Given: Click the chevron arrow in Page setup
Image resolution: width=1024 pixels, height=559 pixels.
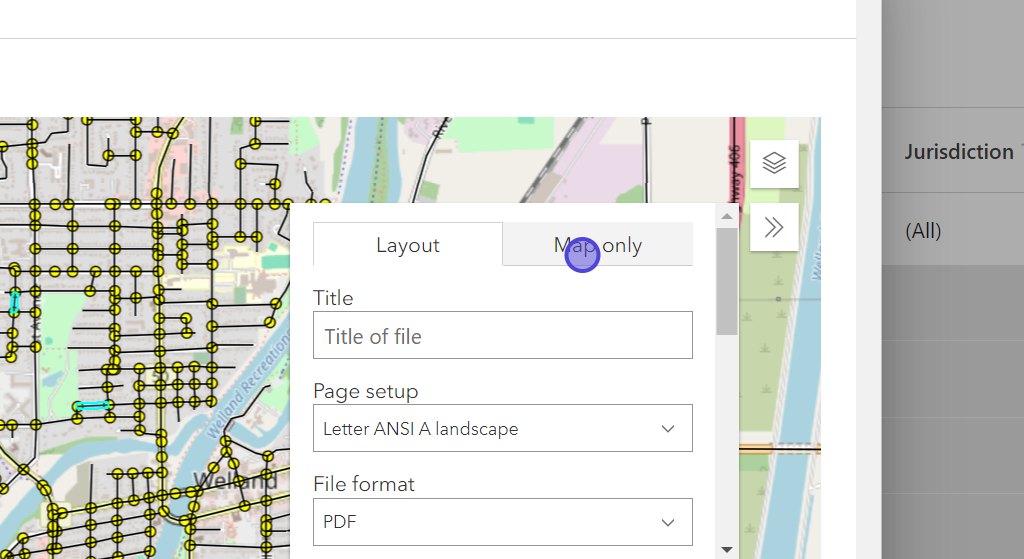Looking at the screenshot, I should click(x=668, y=429).
